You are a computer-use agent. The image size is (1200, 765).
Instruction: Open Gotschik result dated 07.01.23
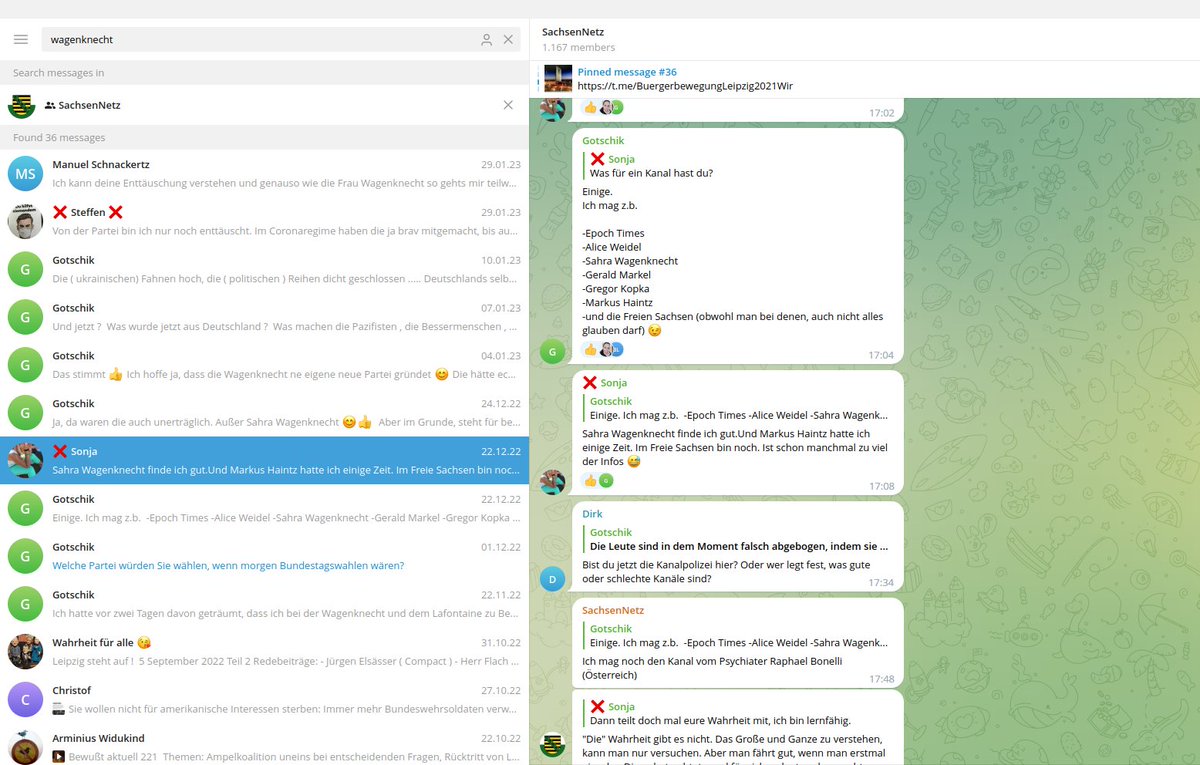(264, 317)
